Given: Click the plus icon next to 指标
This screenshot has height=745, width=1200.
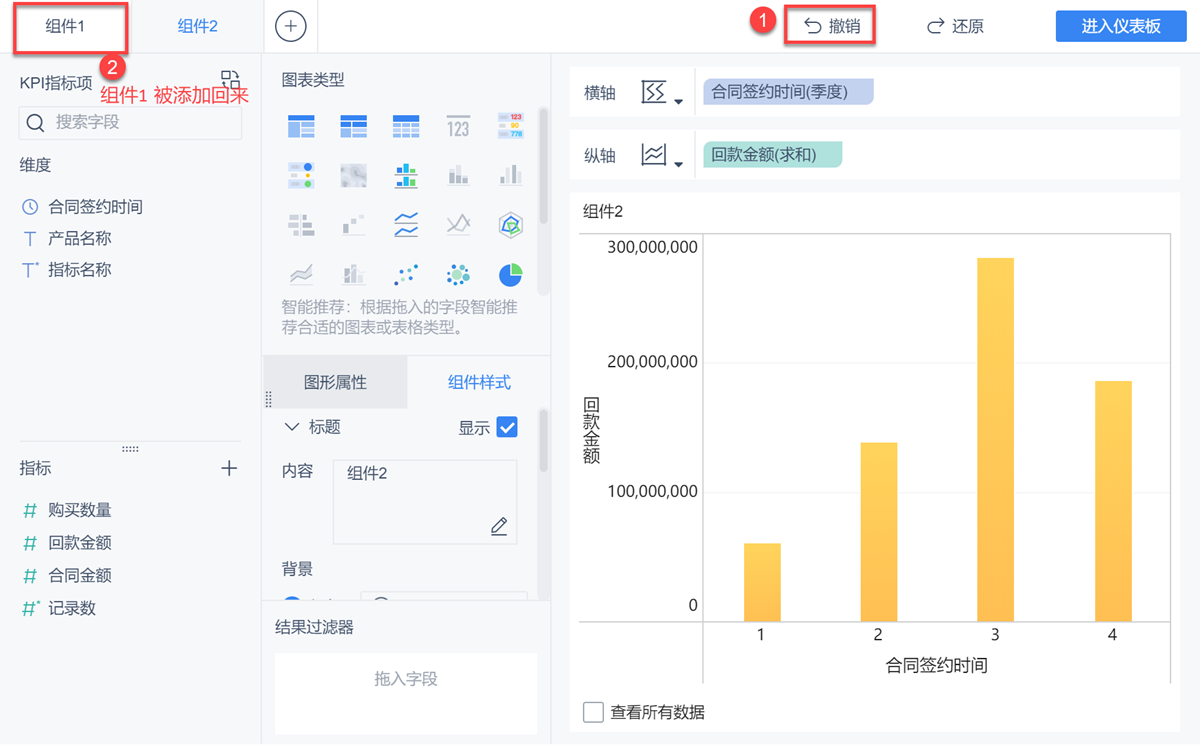Looking at the screenshot, I should click(x=229, y=468).
